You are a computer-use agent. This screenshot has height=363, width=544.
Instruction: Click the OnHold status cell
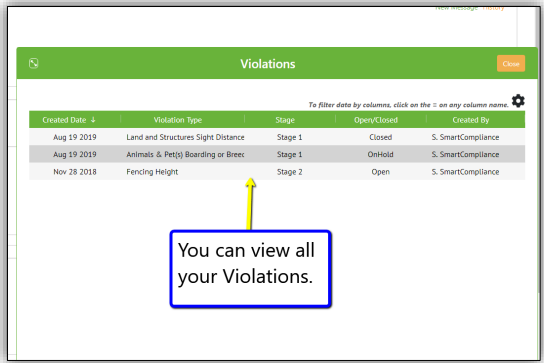pyautogui.click(x=381, y=154)
